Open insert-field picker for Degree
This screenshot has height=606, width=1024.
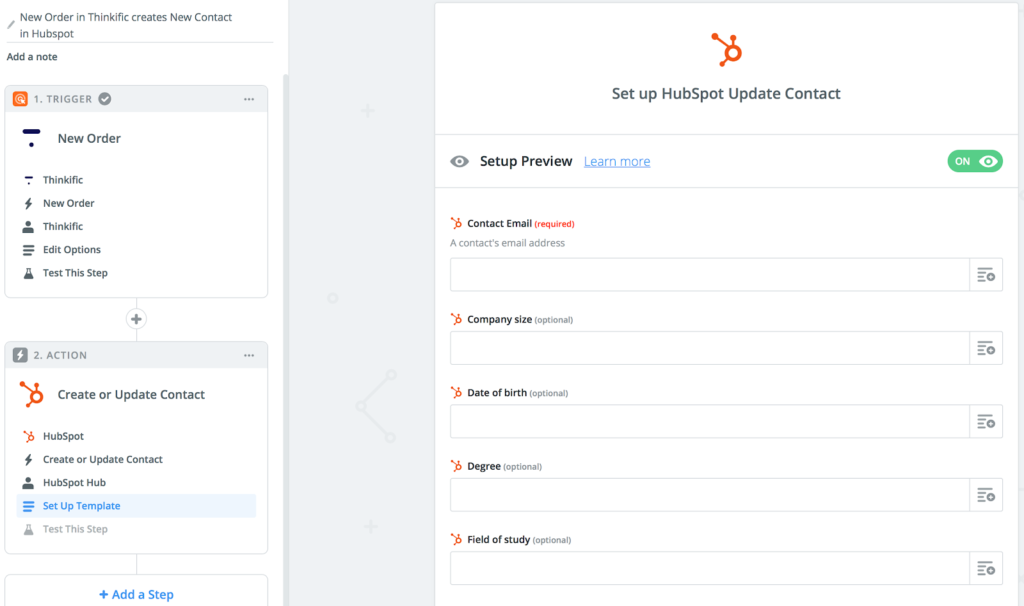point(985,494)
